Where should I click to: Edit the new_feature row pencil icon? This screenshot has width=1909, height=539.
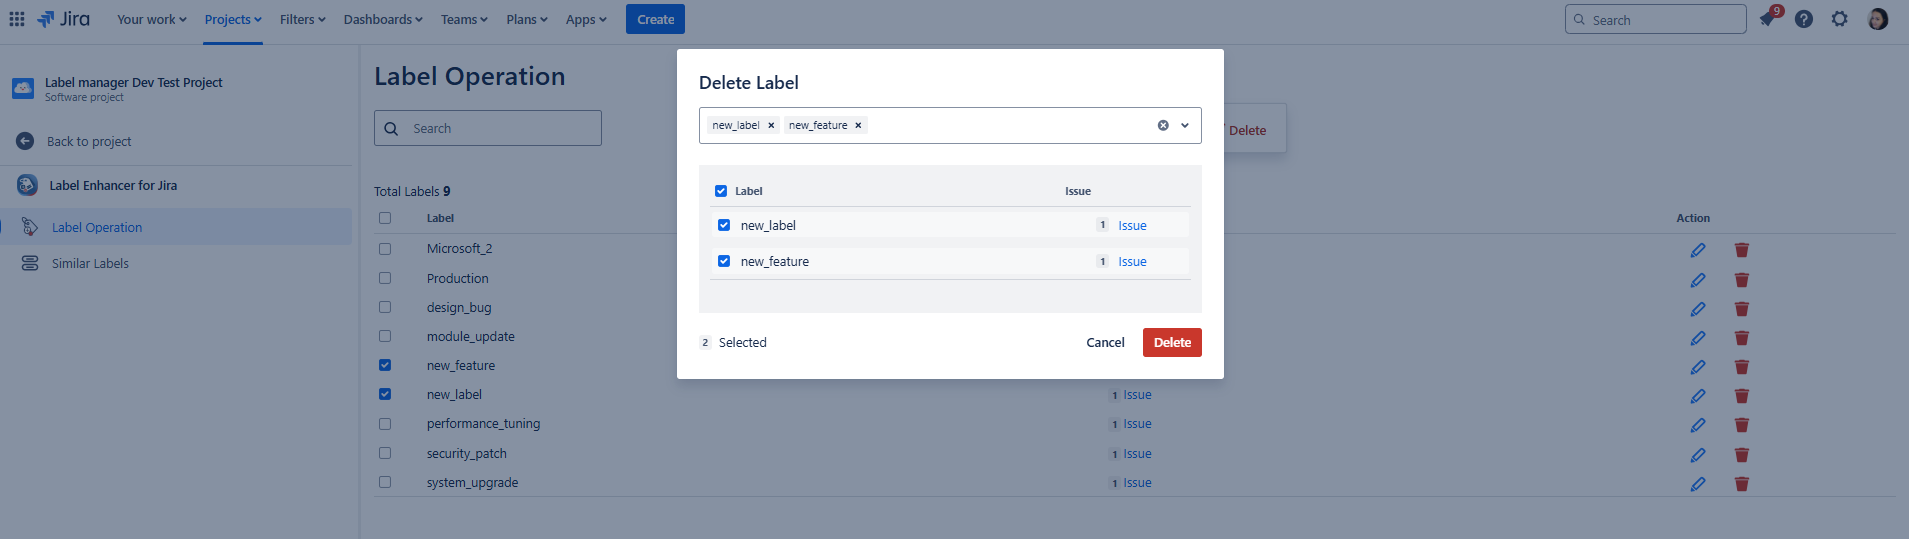tap(1698, 367)
